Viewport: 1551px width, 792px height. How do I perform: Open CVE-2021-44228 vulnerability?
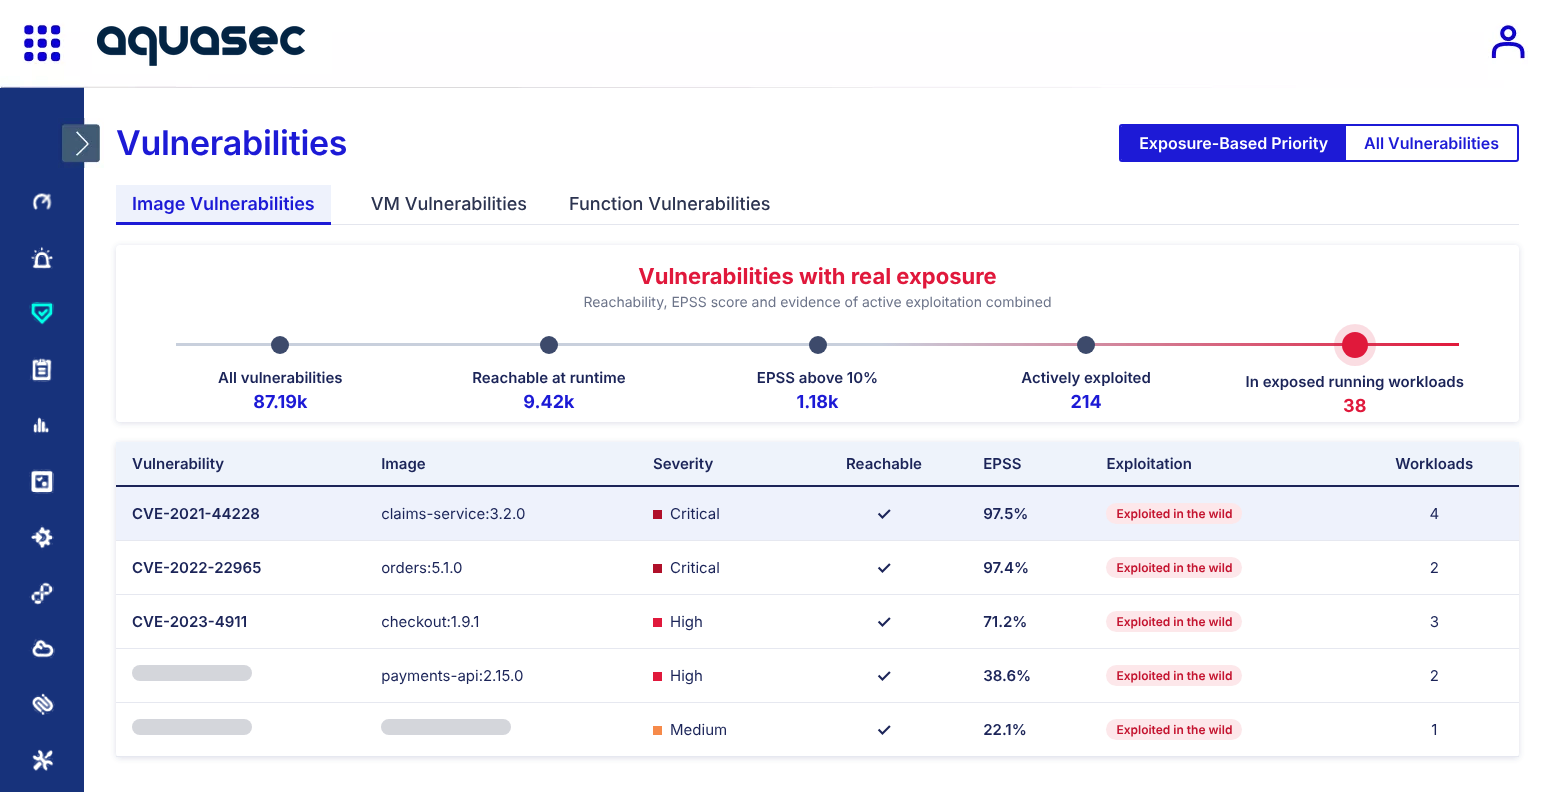click(x=196, y=514)
